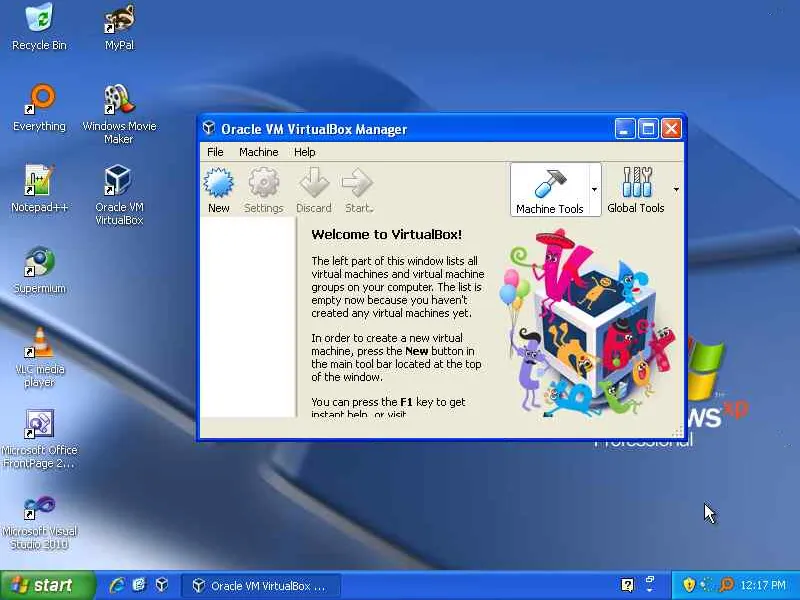This screenshot has width=800, height=600.
Task: Select the Microsoft Office FrontPage shortcut
Action: tap(39, 439)
